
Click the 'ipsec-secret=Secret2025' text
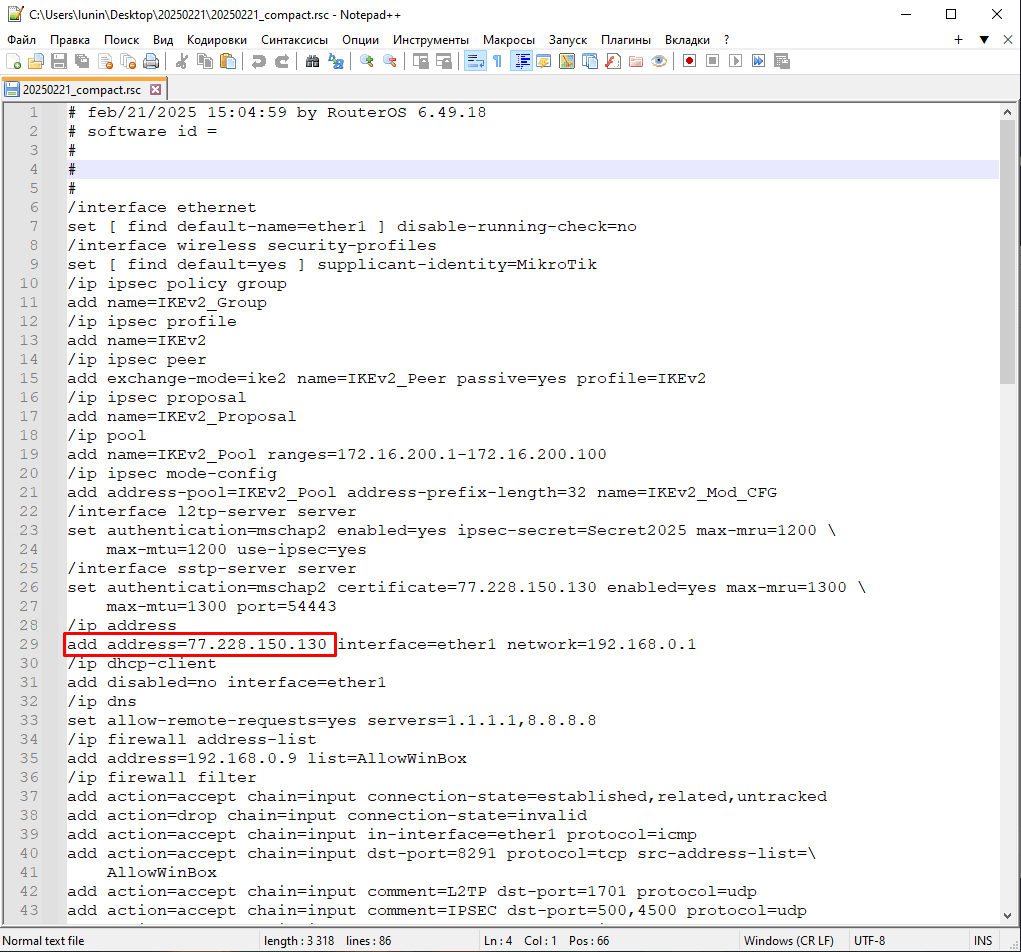click(572, 530)
